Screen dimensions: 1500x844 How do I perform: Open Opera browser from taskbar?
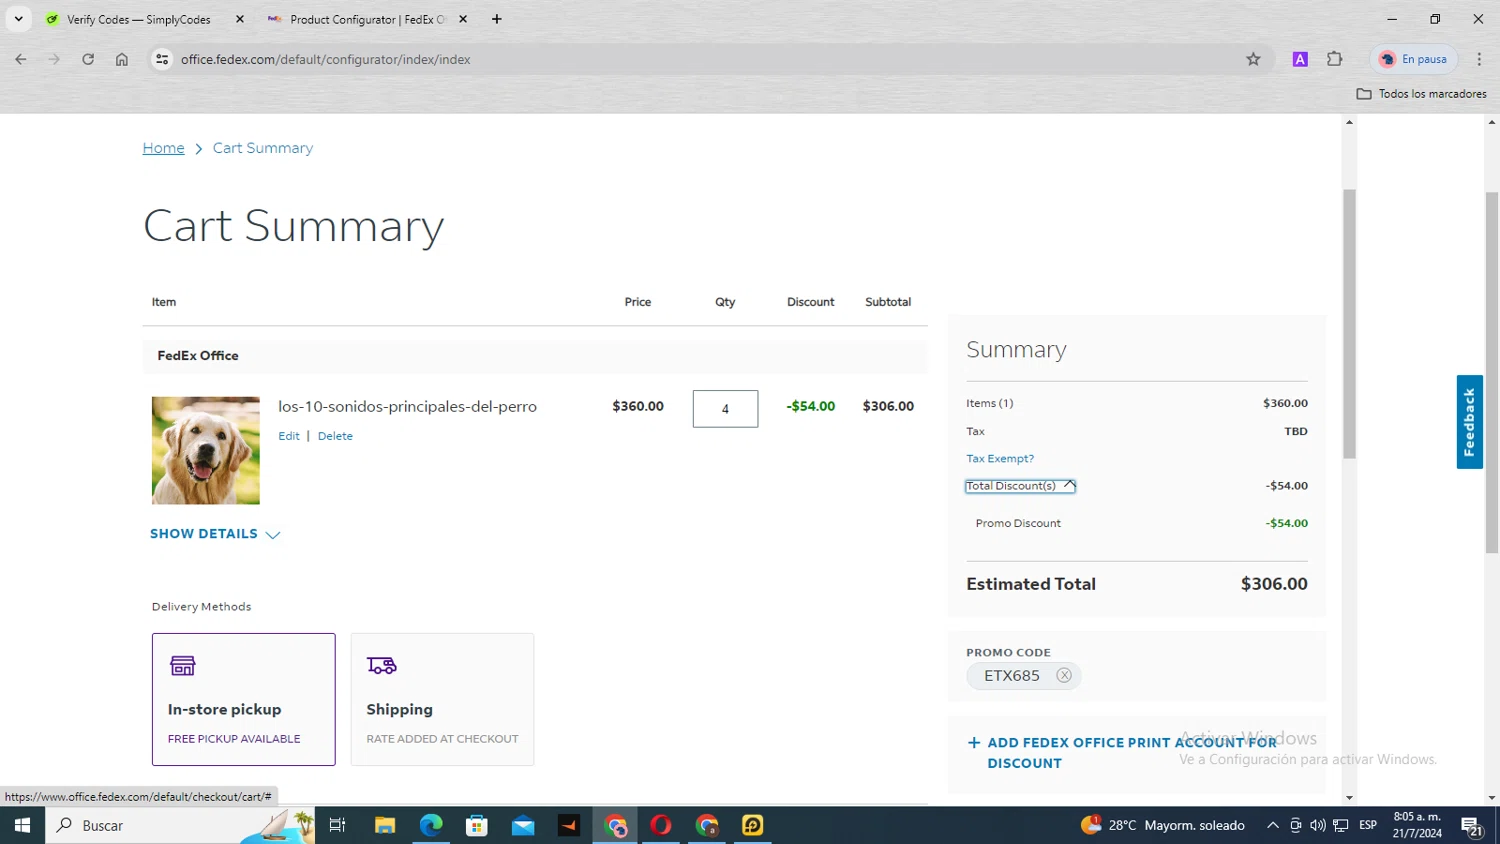tap(661, 825)
